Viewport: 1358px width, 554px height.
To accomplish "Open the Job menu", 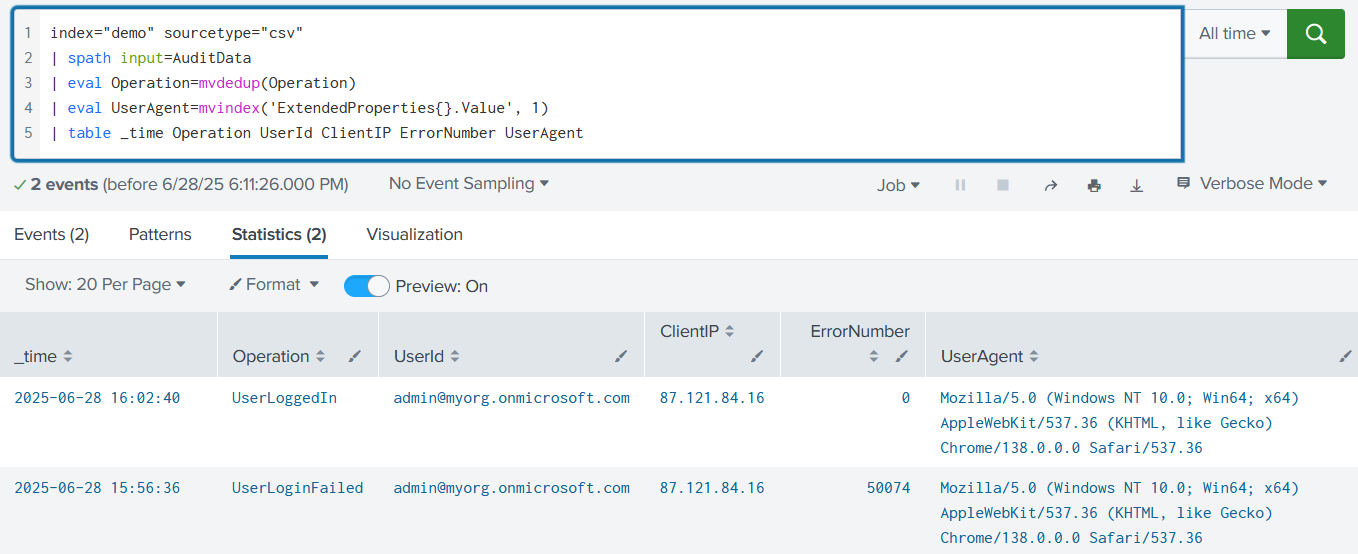I will (898, 185).
